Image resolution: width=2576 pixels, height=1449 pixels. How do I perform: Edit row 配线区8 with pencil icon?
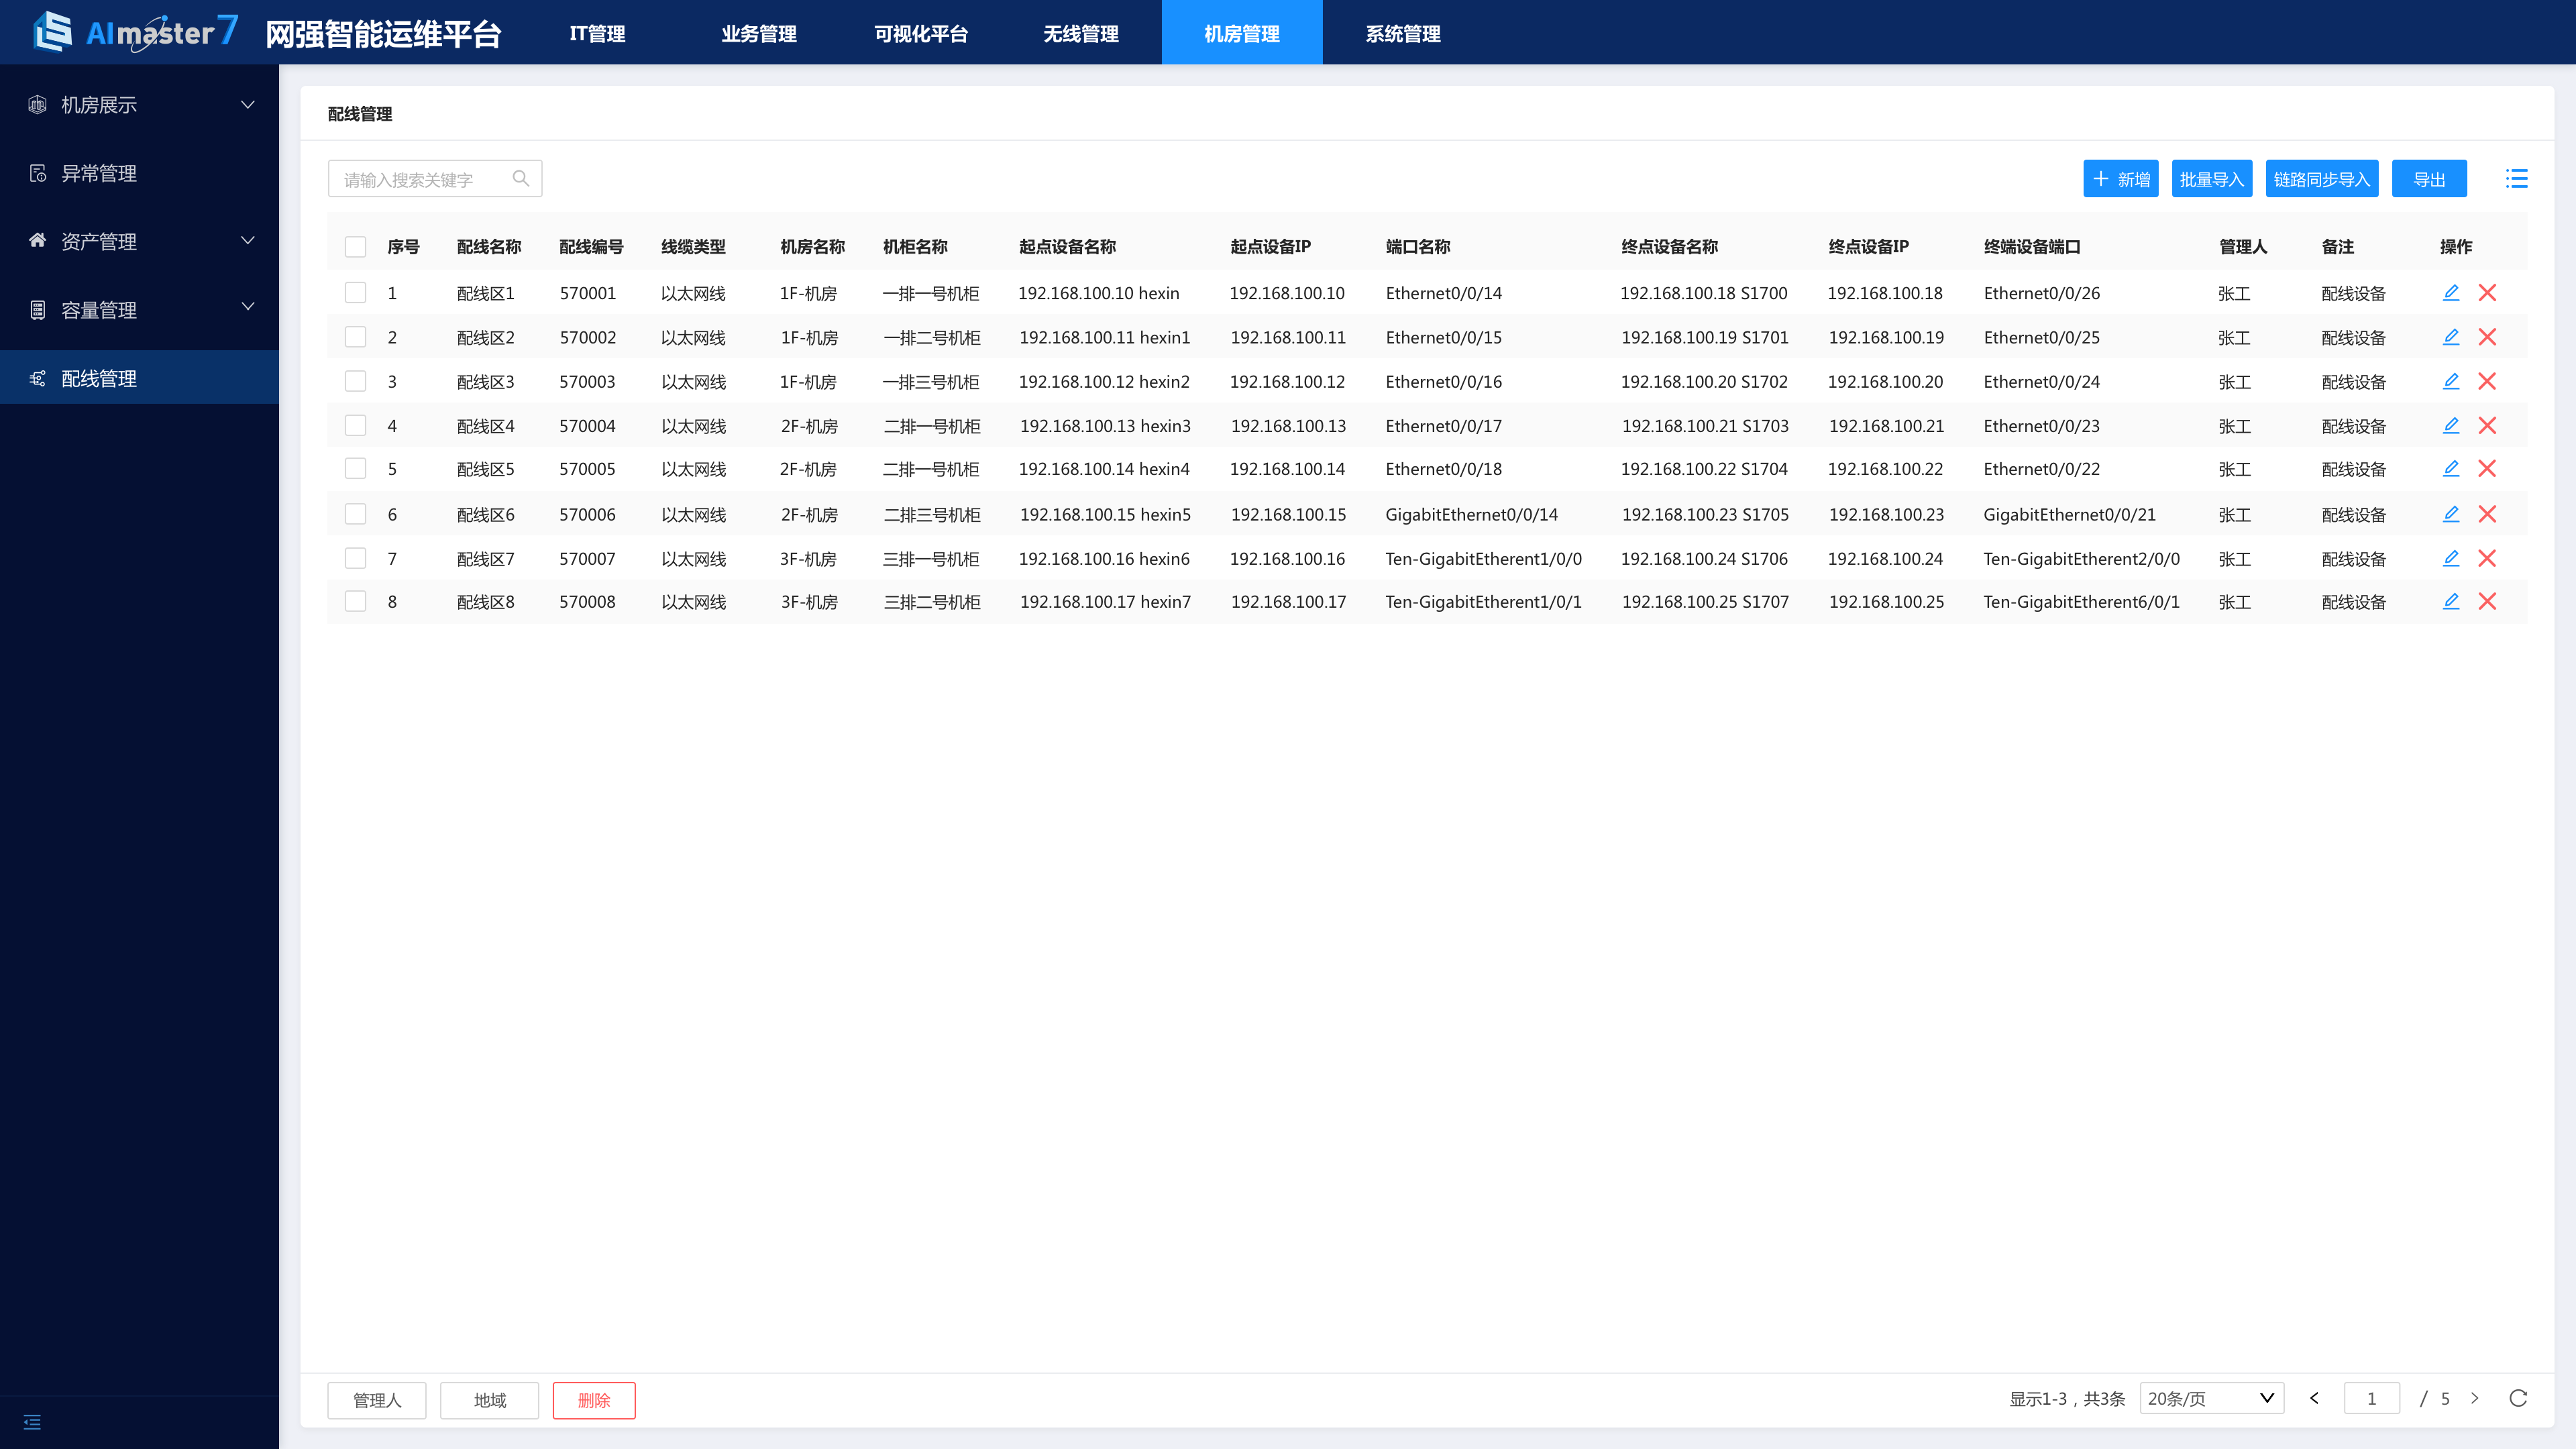[x=2450, y=600]
